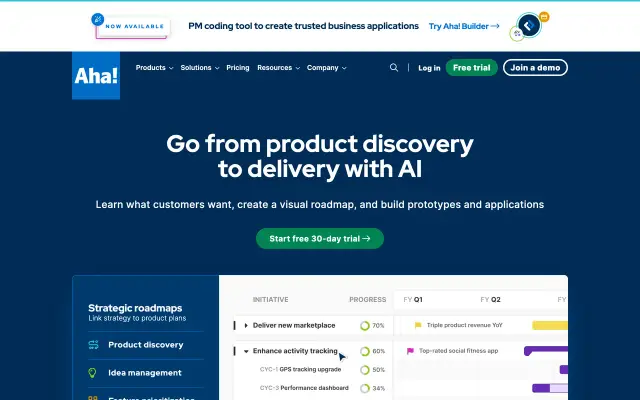The width and height of the screenshot is (640, 400).
Task: Expand the Deliver new marketplace initiative
Action: 246,325
